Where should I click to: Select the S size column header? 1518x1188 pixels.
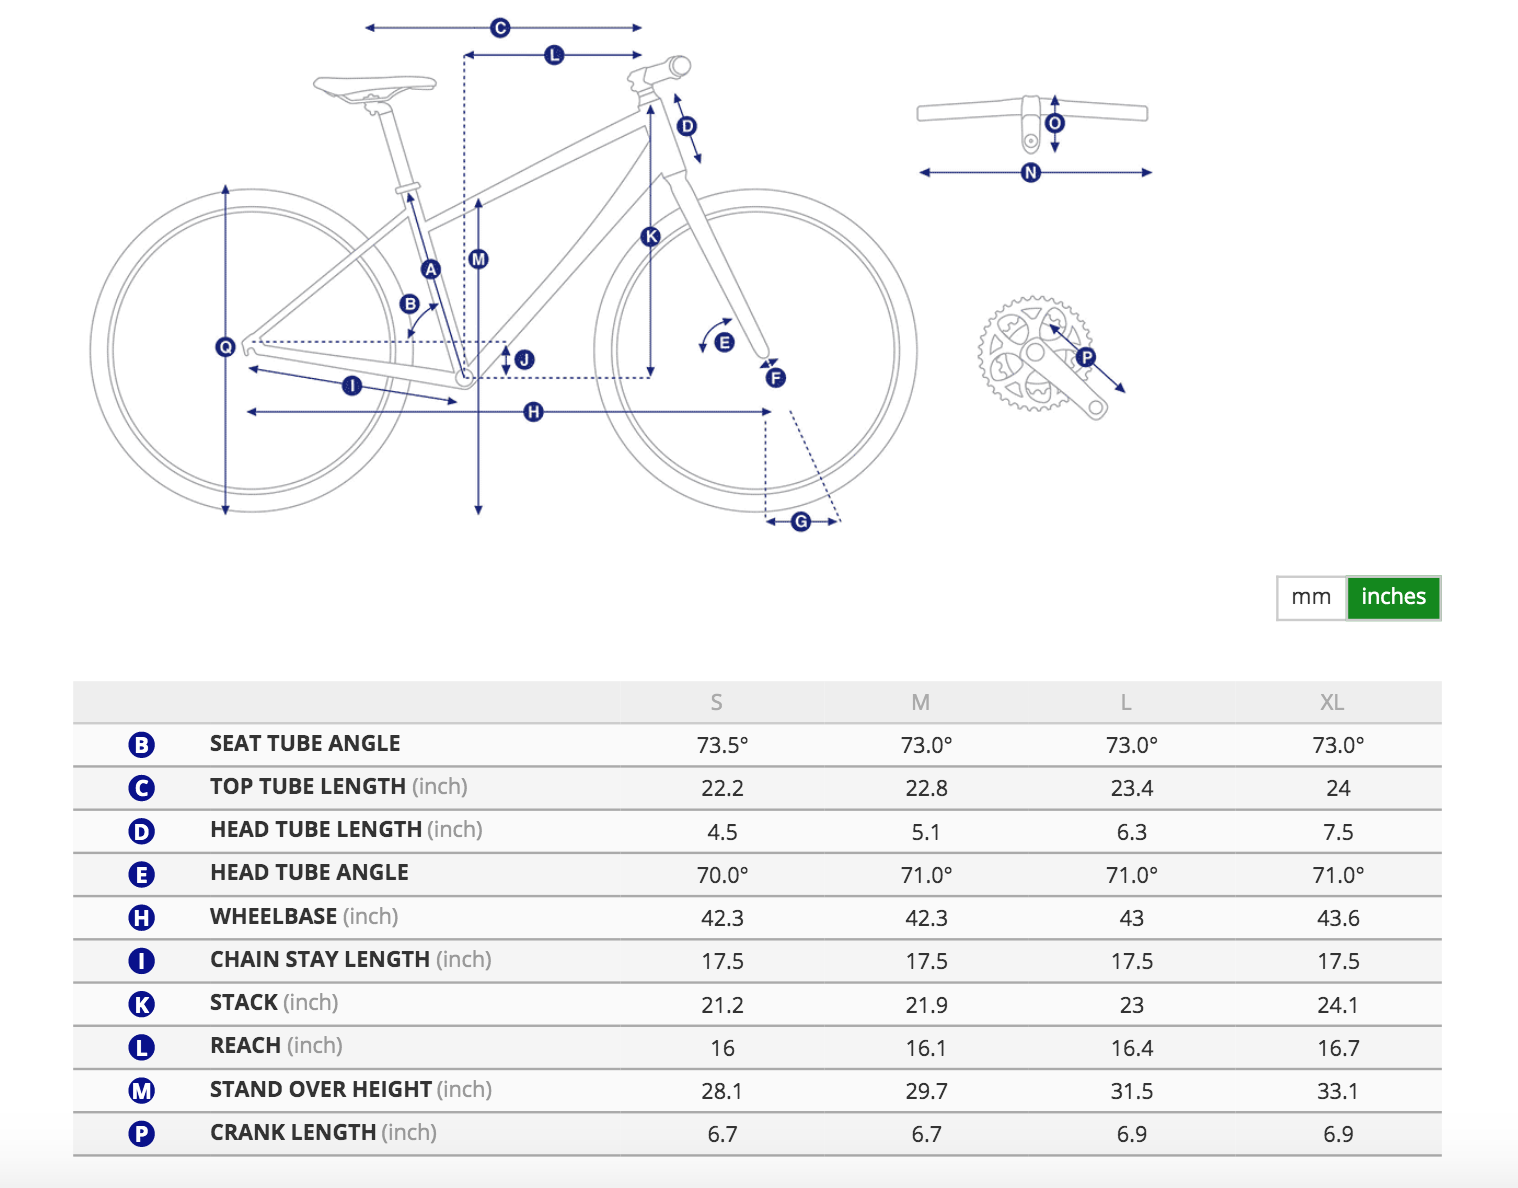(x=716, y=702)
